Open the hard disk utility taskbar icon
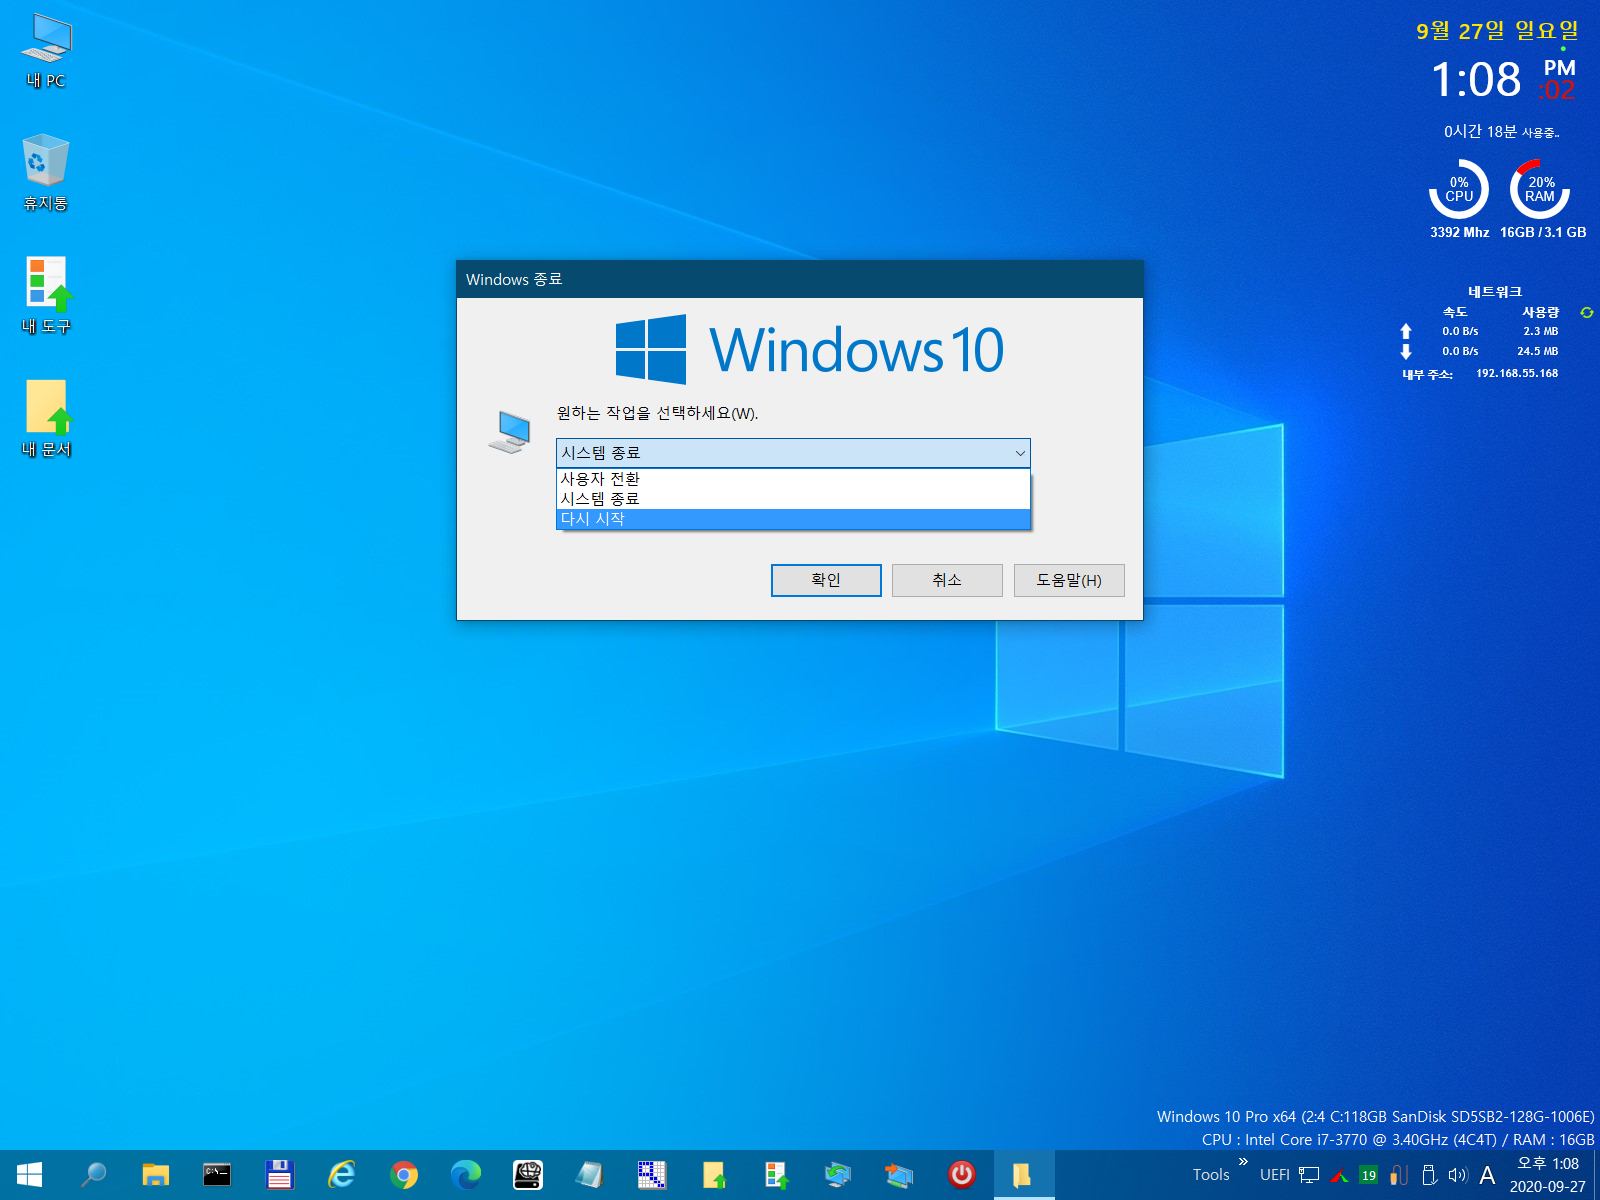 pyautogui.click(x=528, y=1175)
